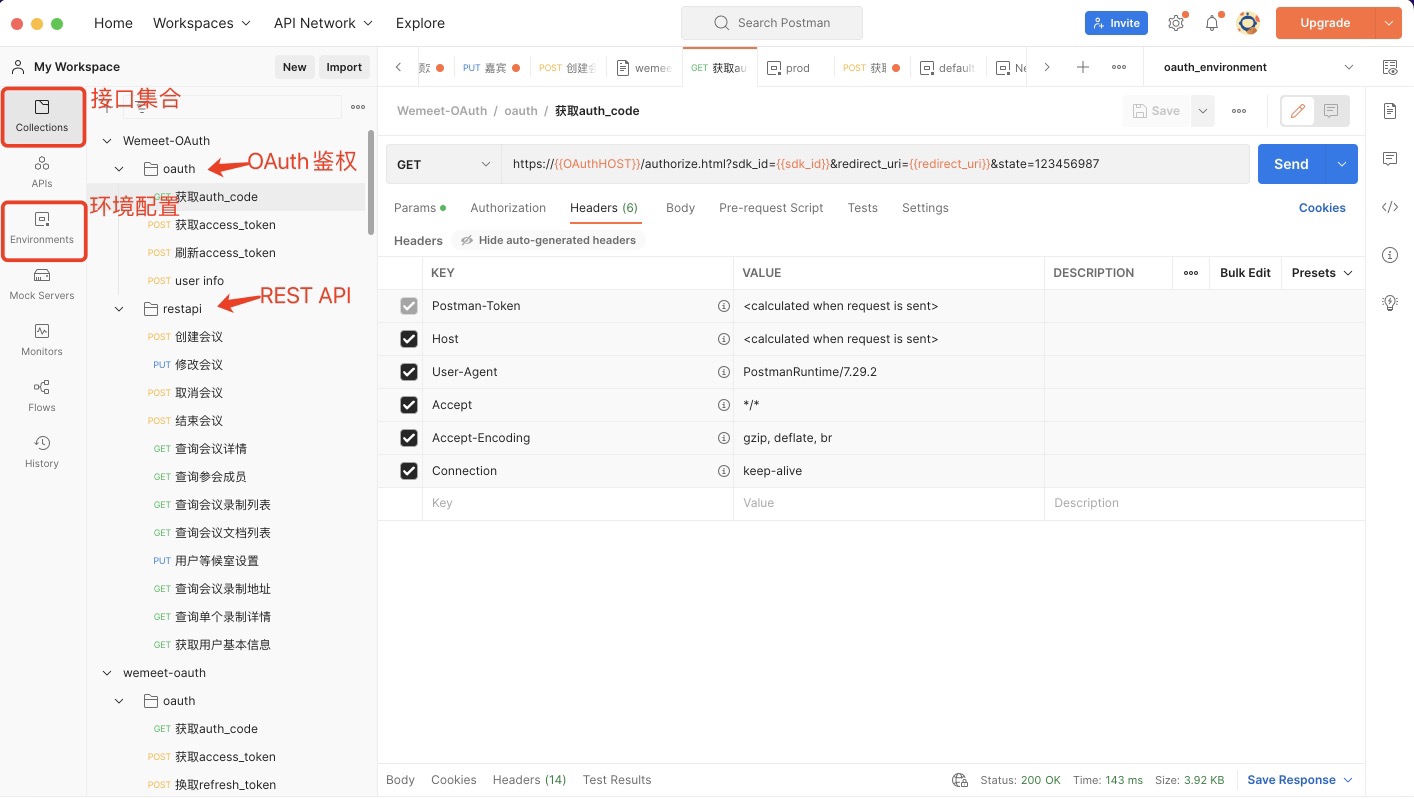Open the History panel
Viewport: 1414px width, 799px height.
click(42, 452)
